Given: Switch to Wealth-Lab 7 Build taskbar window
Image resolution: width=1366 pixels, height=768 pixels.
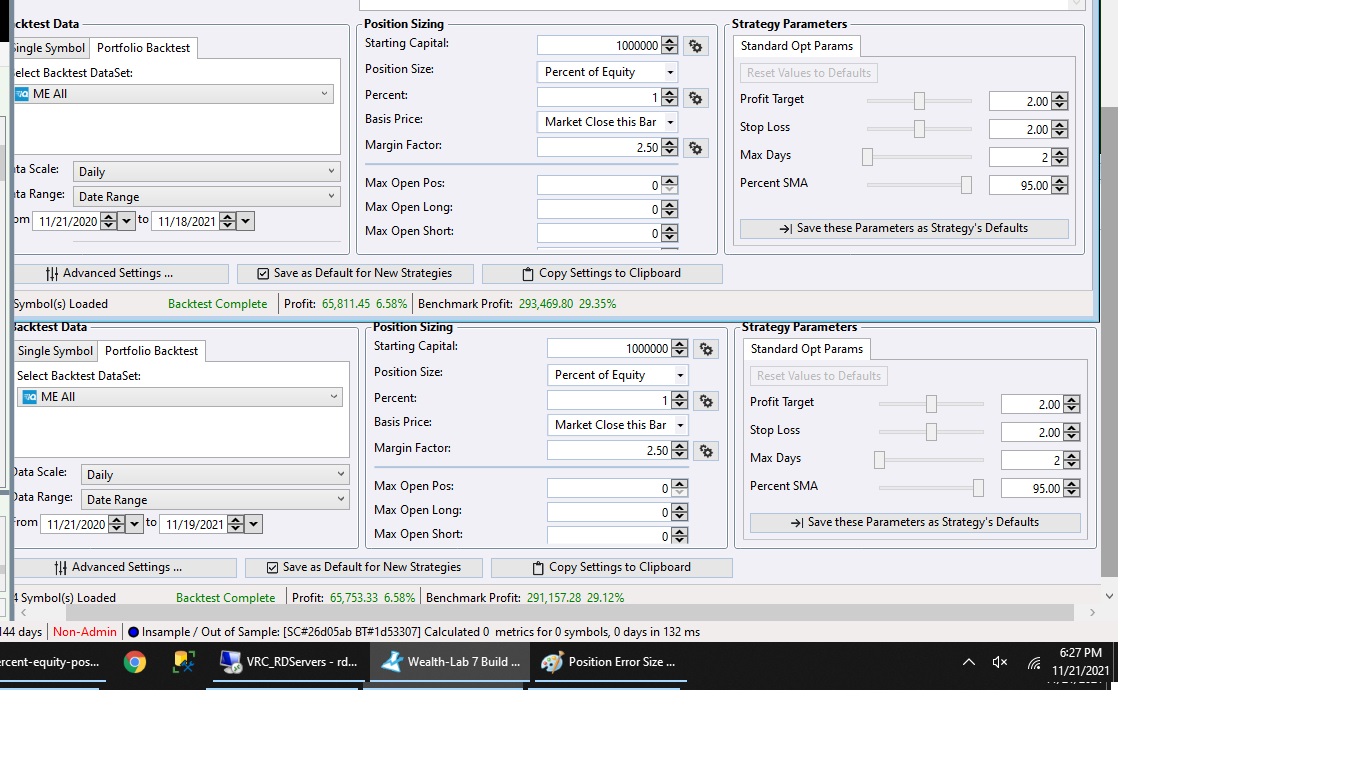Looking at the screenshot, I should tap(450, 662).
